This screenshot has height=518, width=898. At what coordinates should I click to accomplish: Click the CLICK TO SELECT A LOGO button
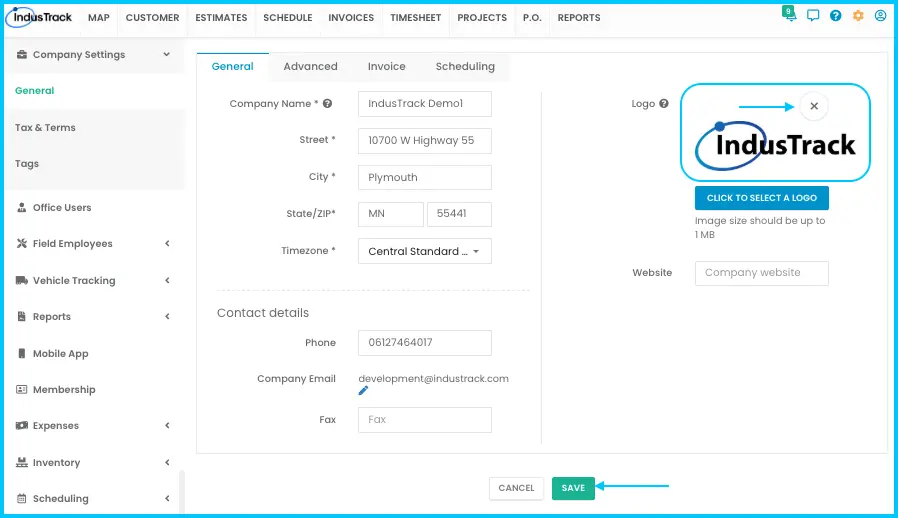point(762,198)
